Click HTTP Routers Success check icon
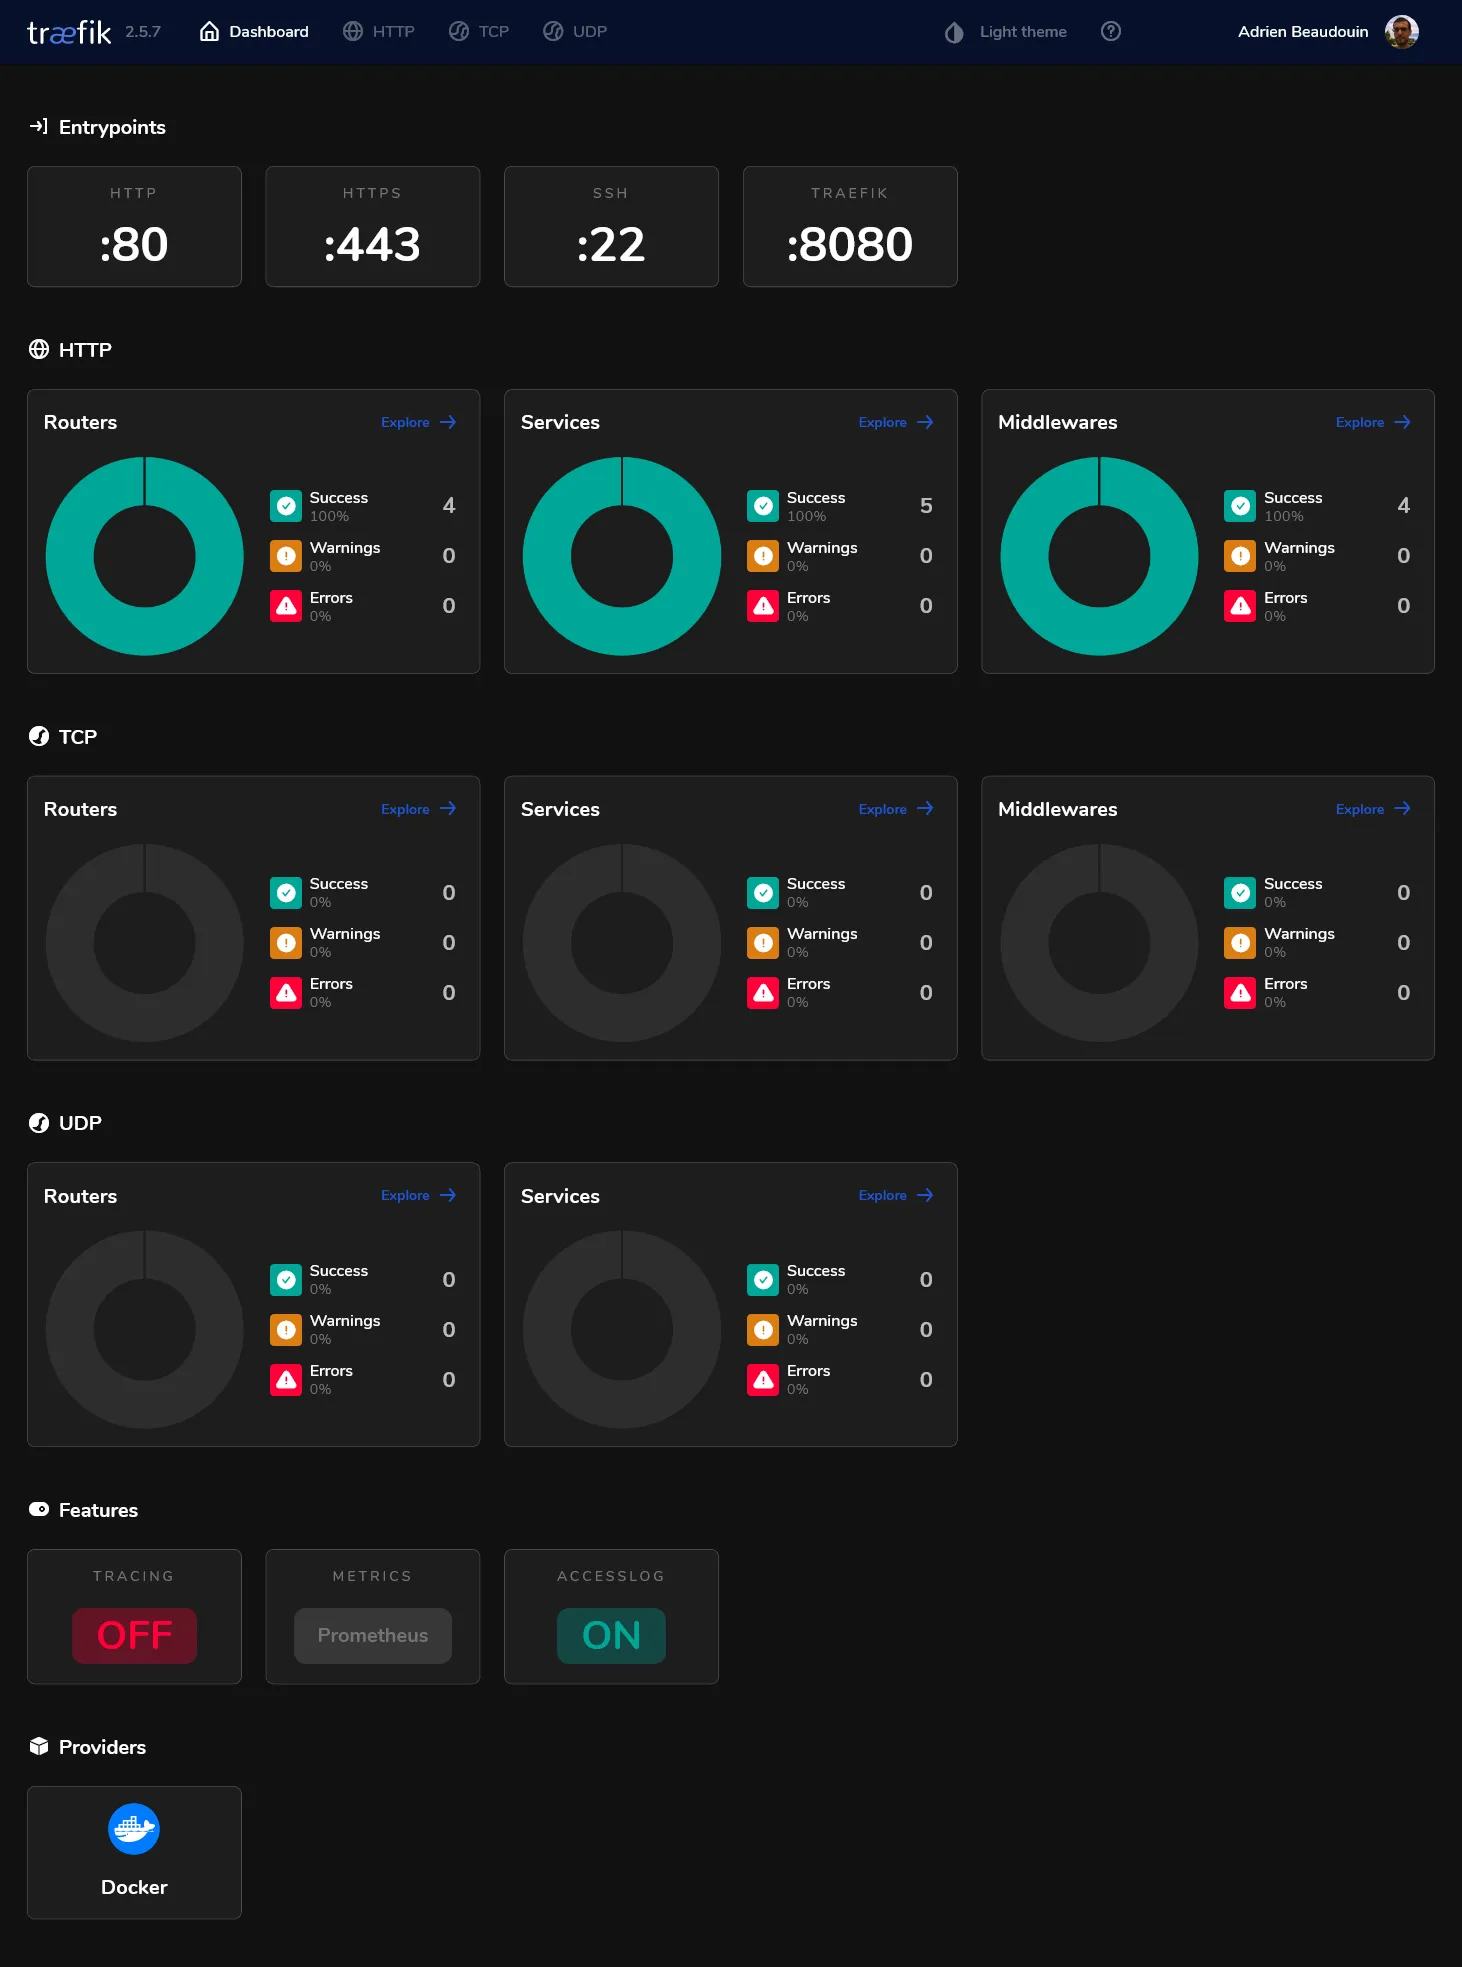 pos(286,506)
